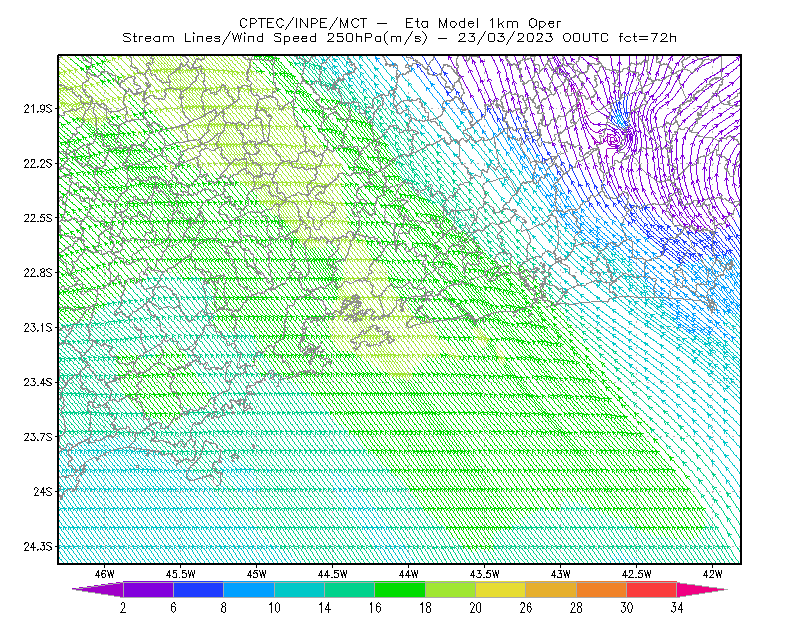Click the teal green 14-16 legend swatch
800x618 pixels.
[x=349, y=589]
